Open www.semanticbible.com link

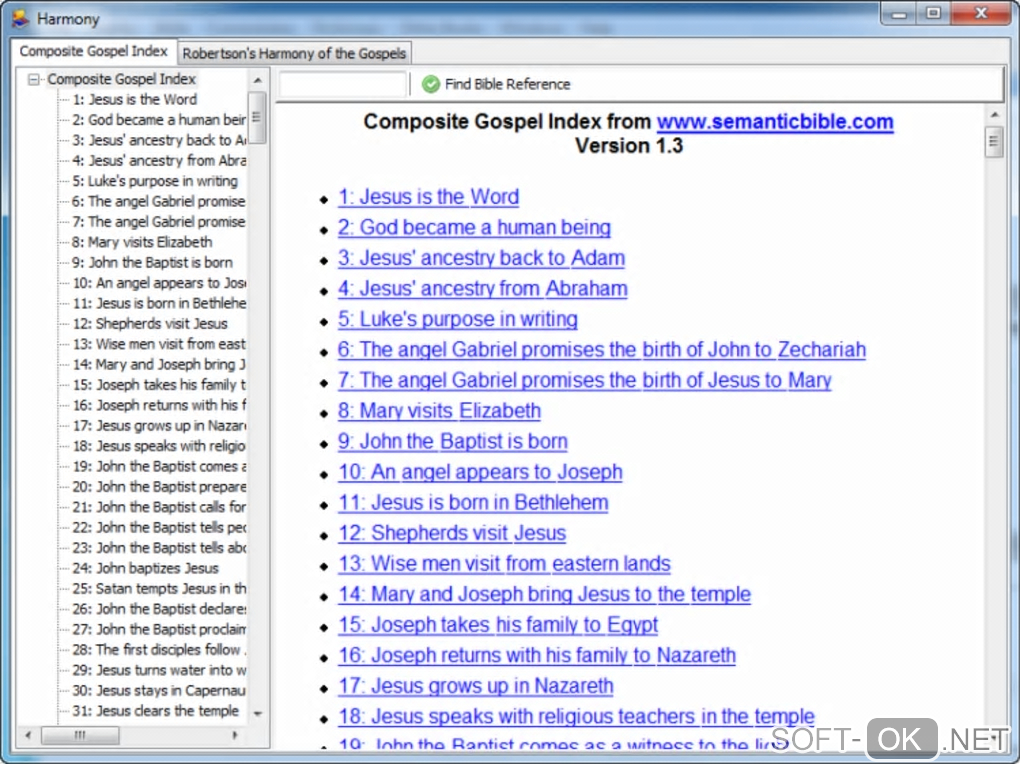click(x=775, y=122)
